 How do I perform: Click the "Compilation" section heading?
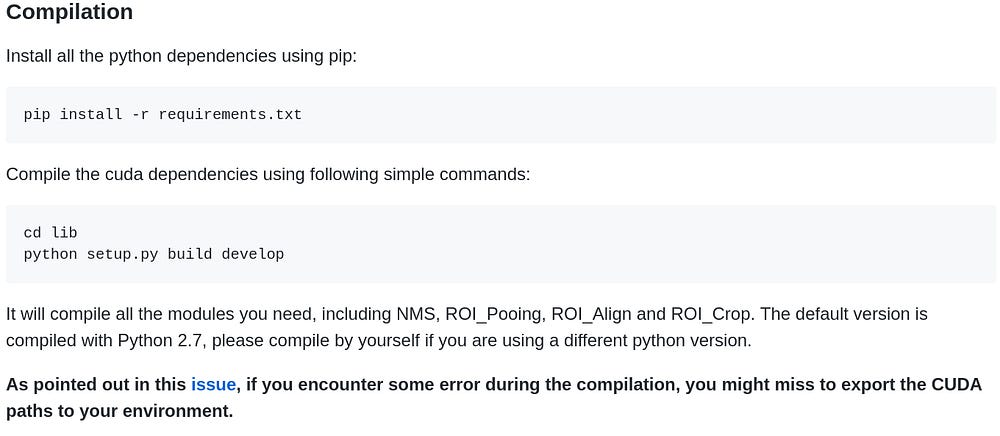[69, 13]
